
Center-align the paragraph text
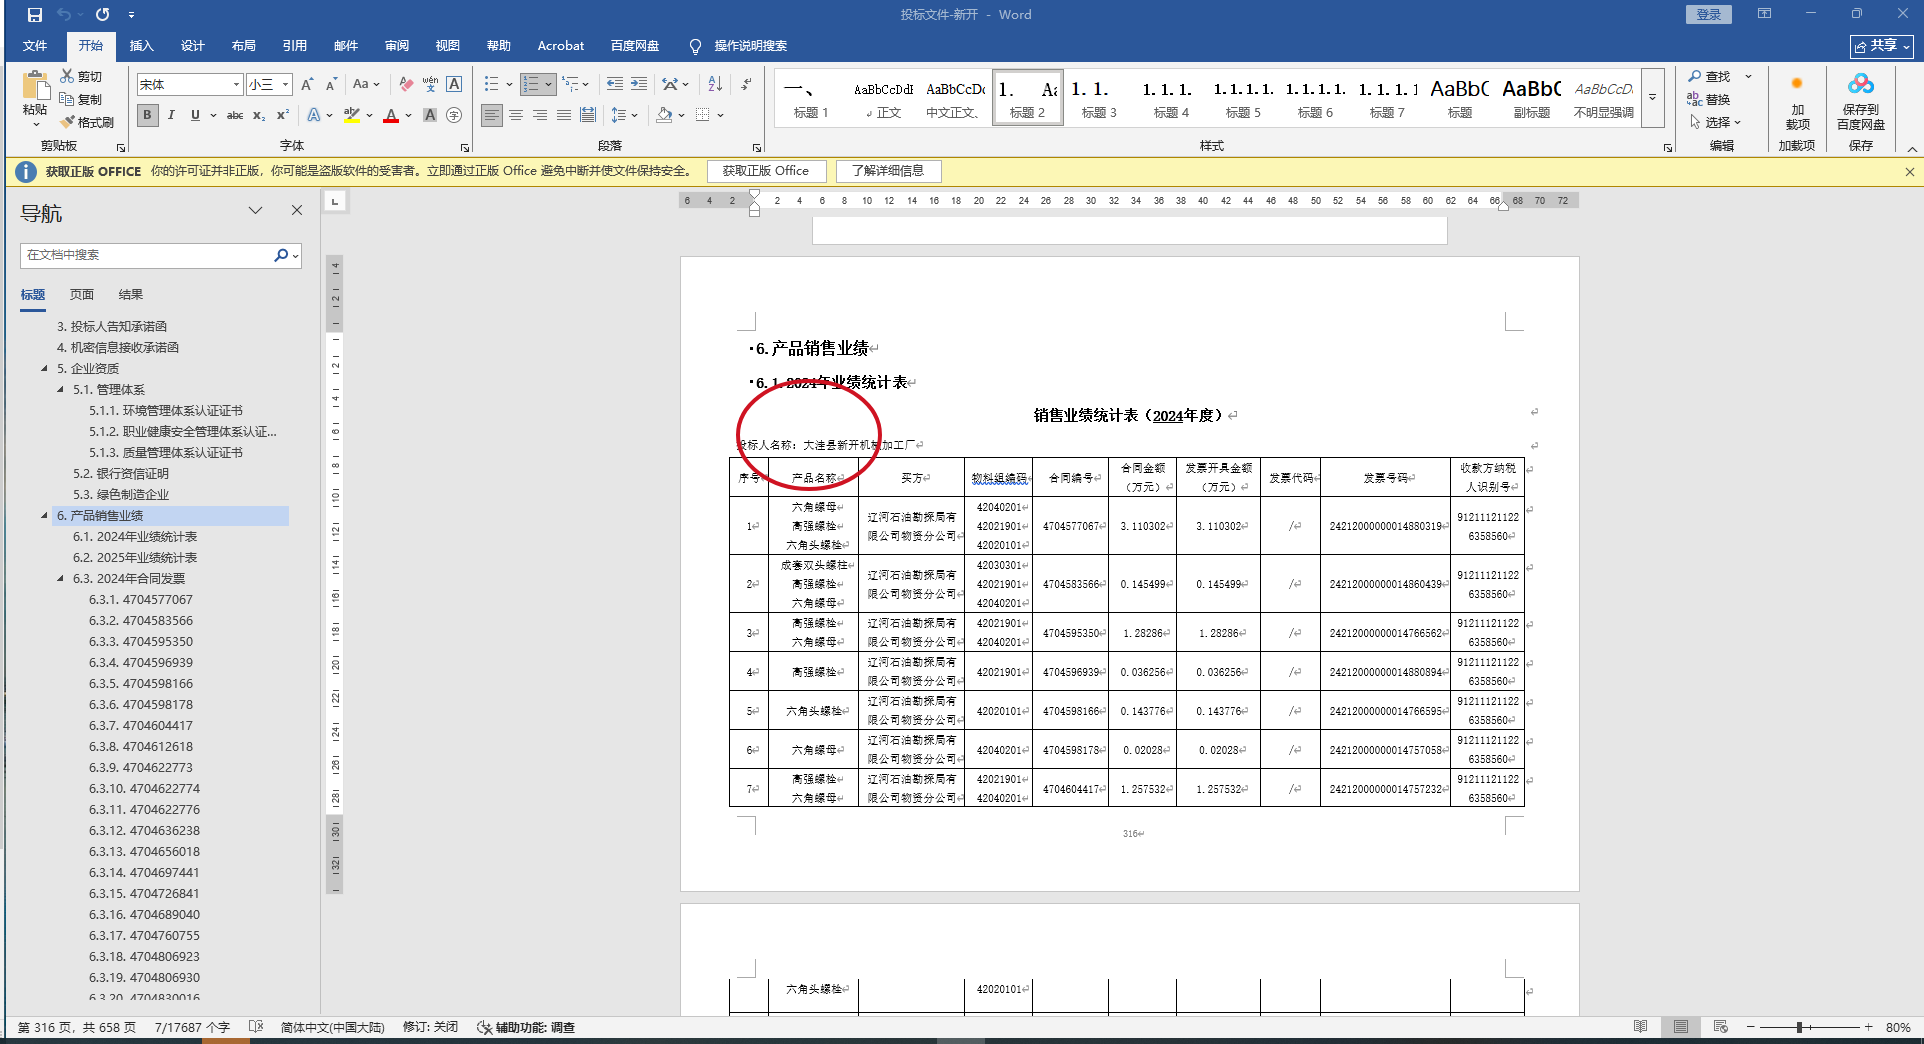[x=516, y=115]
